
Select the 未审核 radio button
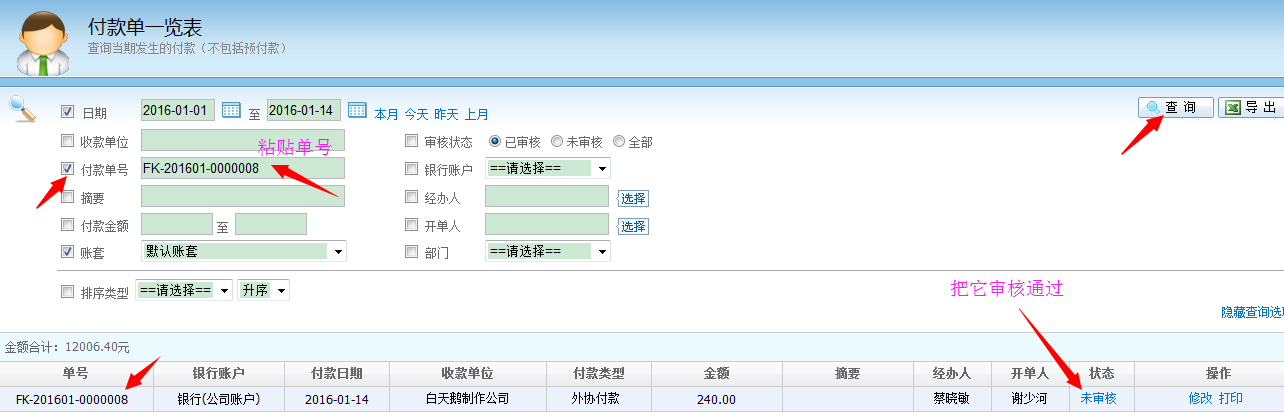pyautogui.click(x=557, y=141)
